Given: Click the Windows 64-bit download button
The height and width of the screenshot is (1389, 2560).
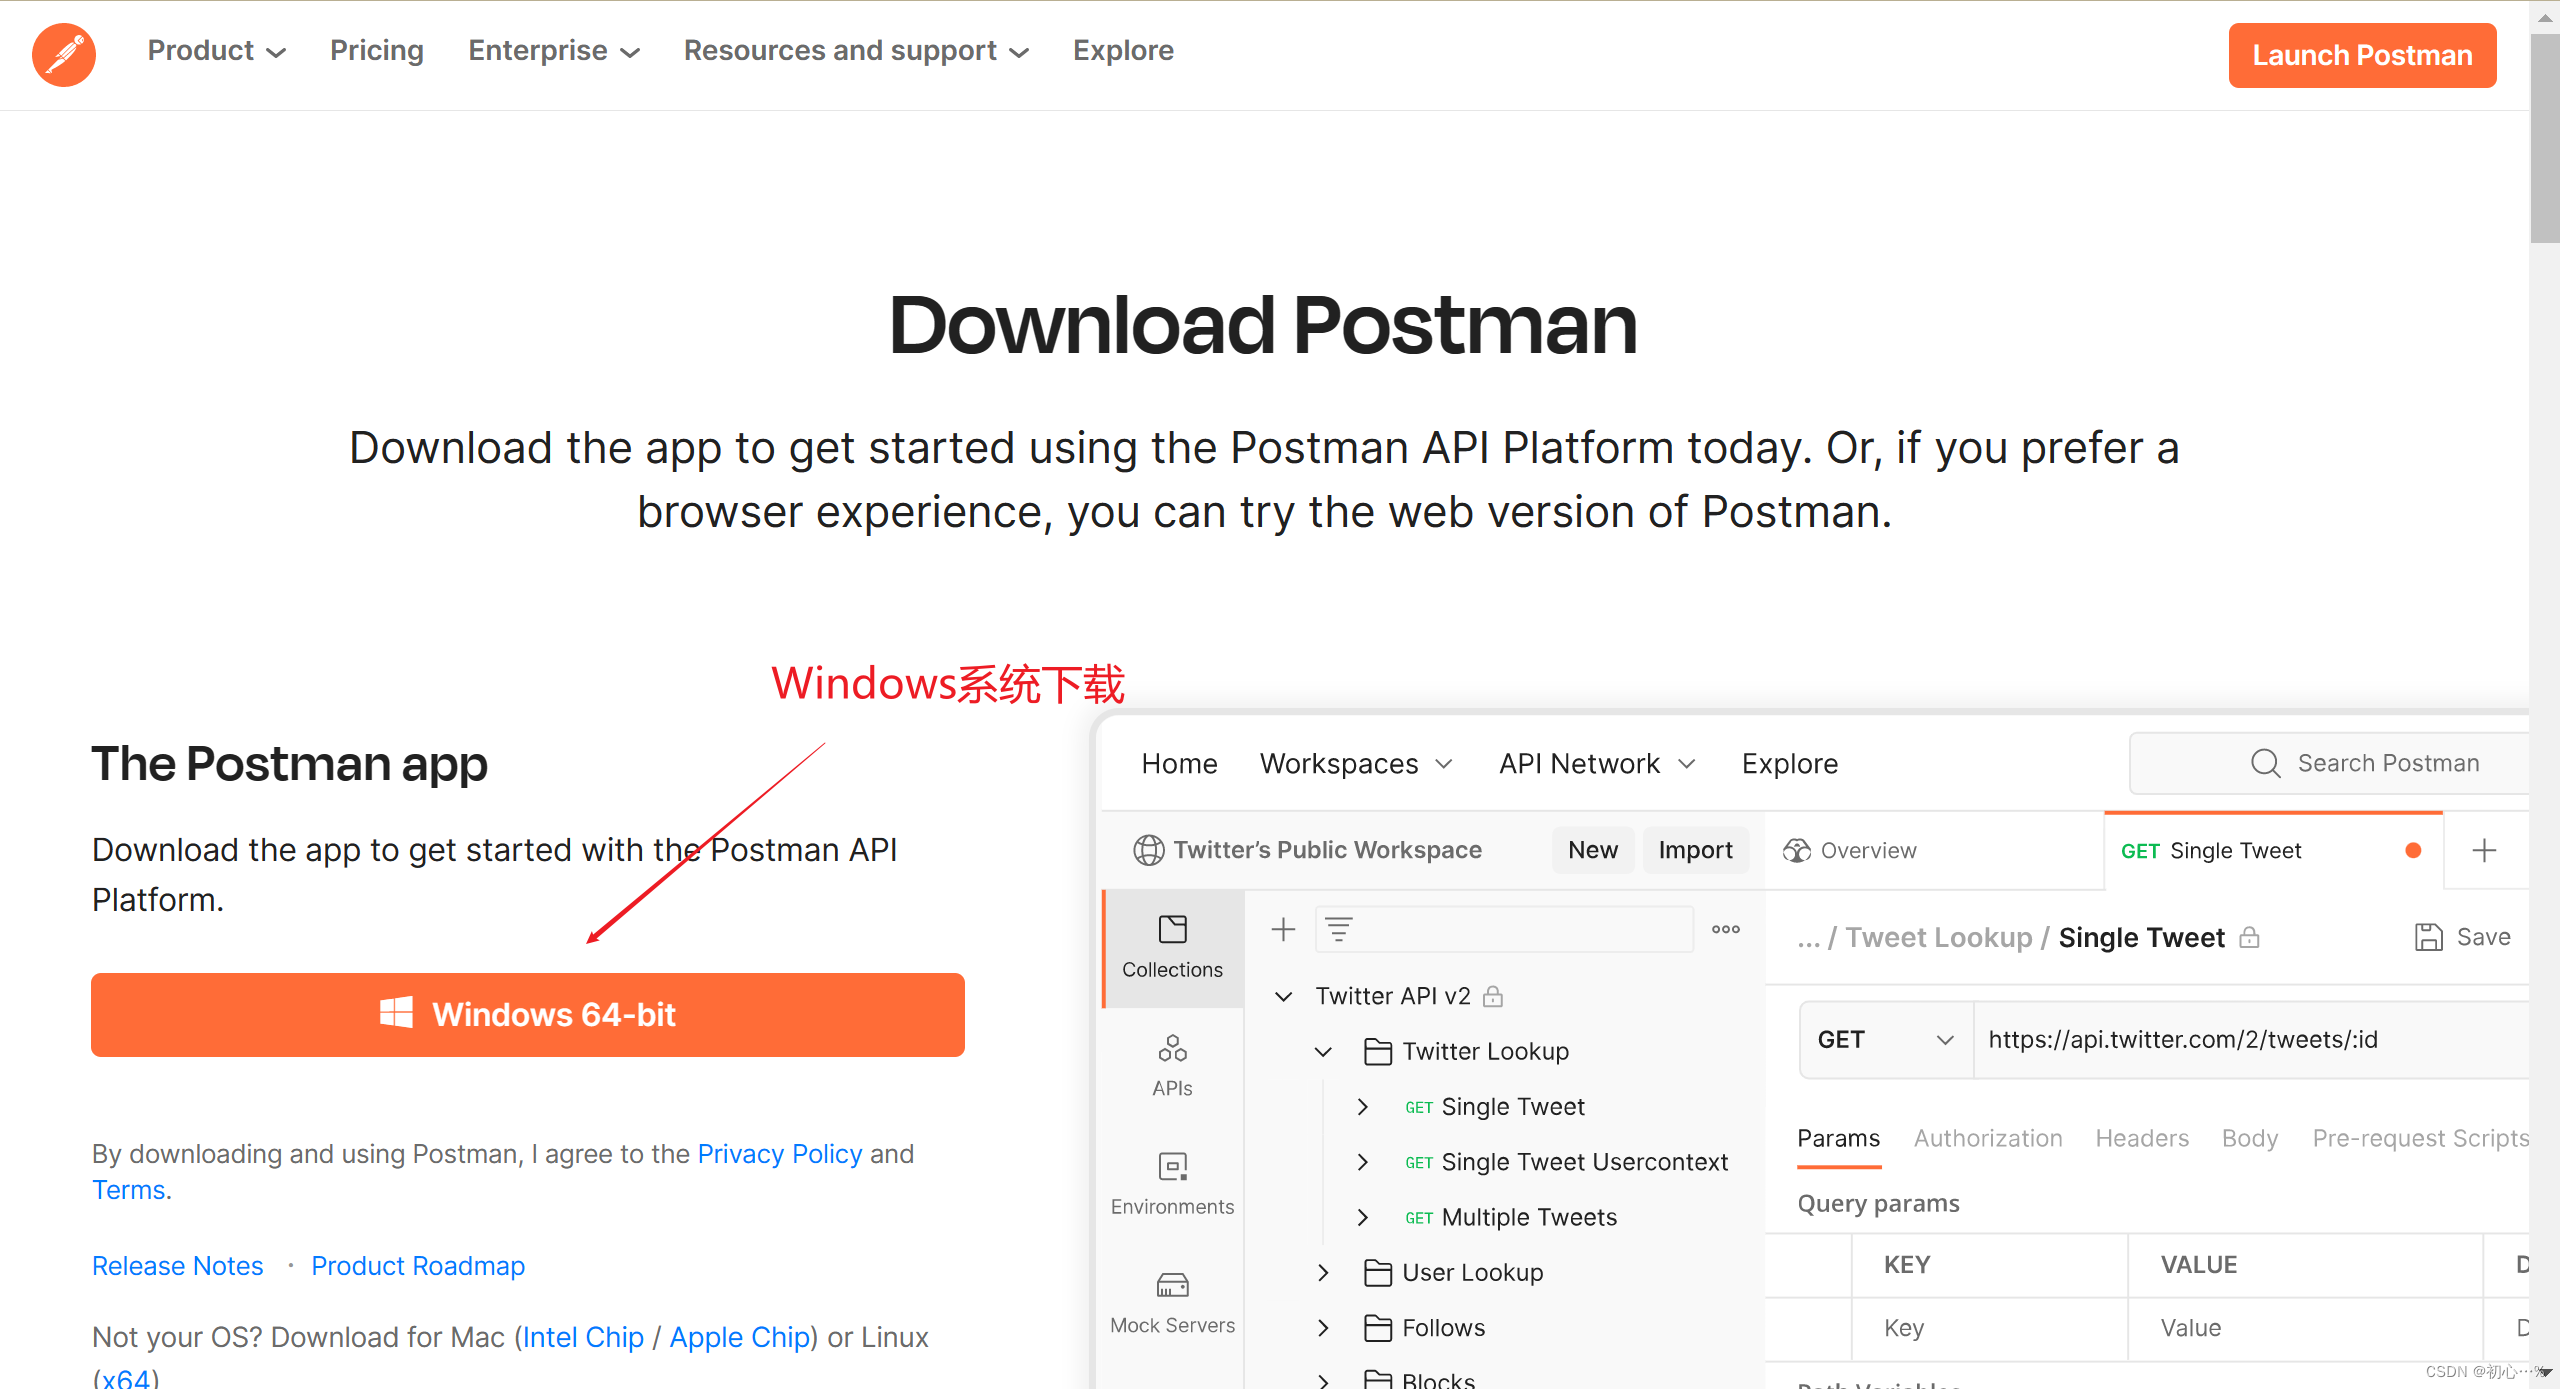Looking at the screenshot, I should click(527, 1014).
